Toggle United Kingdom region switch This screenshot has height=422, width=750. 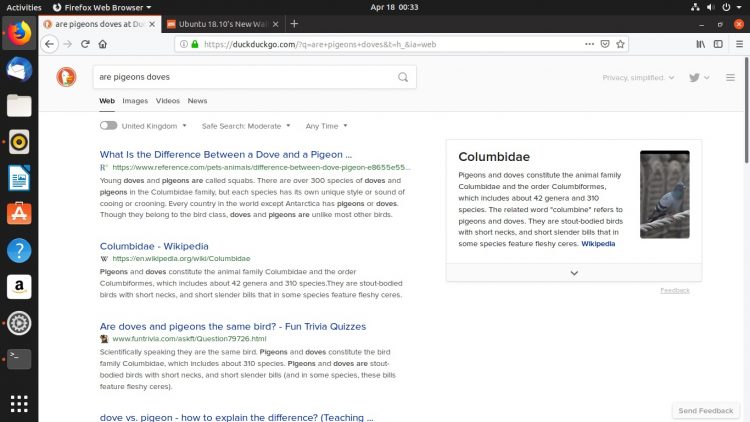(109, 125)
